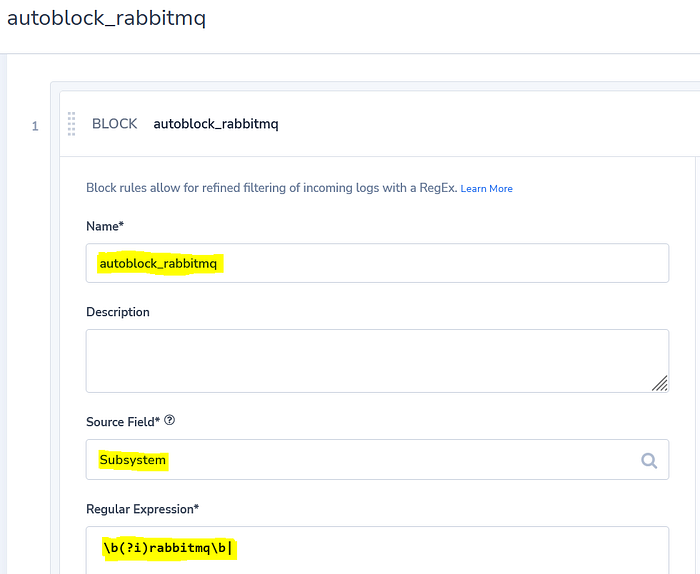
Task: Select the rule order number 1
Action: click(35, 126)
